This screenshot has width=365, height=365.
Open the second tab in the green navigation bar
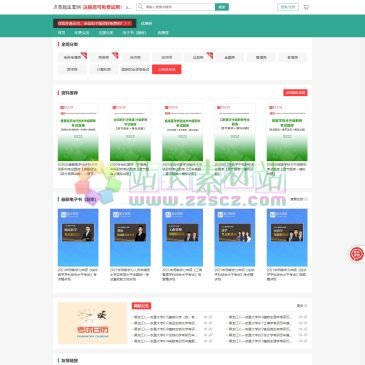pos(82,33)
